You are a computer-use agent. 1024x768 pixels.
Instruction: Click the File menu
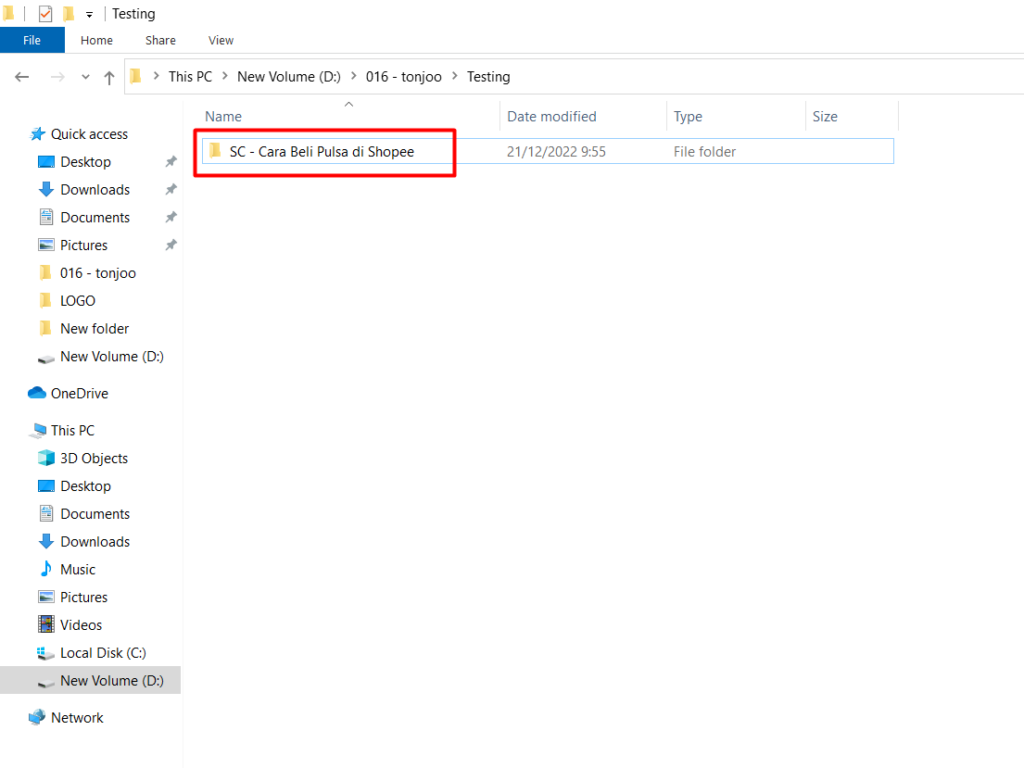pos(32,40)
